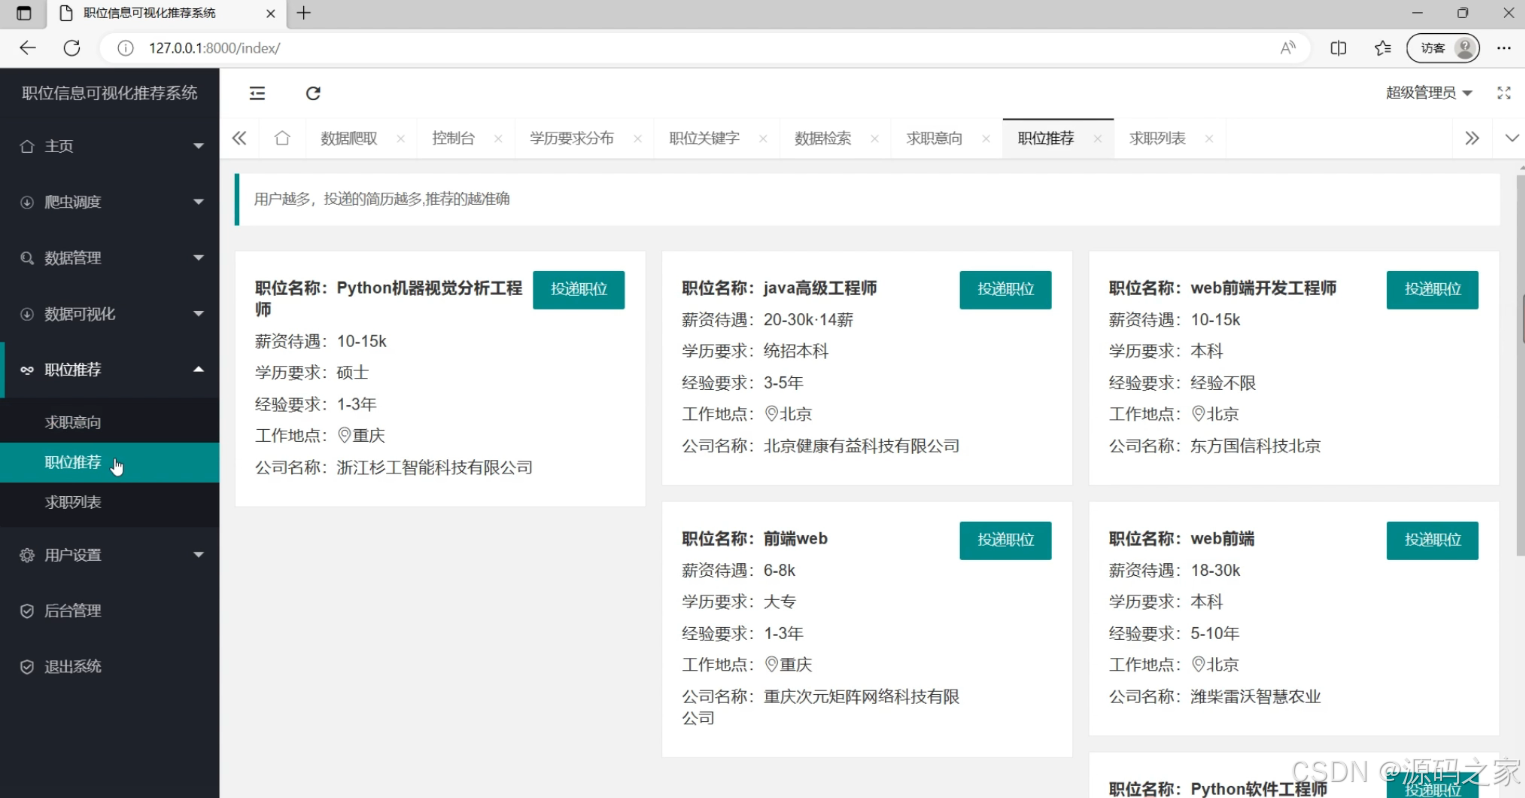This screenshot has height=798, width=1525.
Task: Click 投递职位 for web前端开发工程师
Action: coord(1432,289)
